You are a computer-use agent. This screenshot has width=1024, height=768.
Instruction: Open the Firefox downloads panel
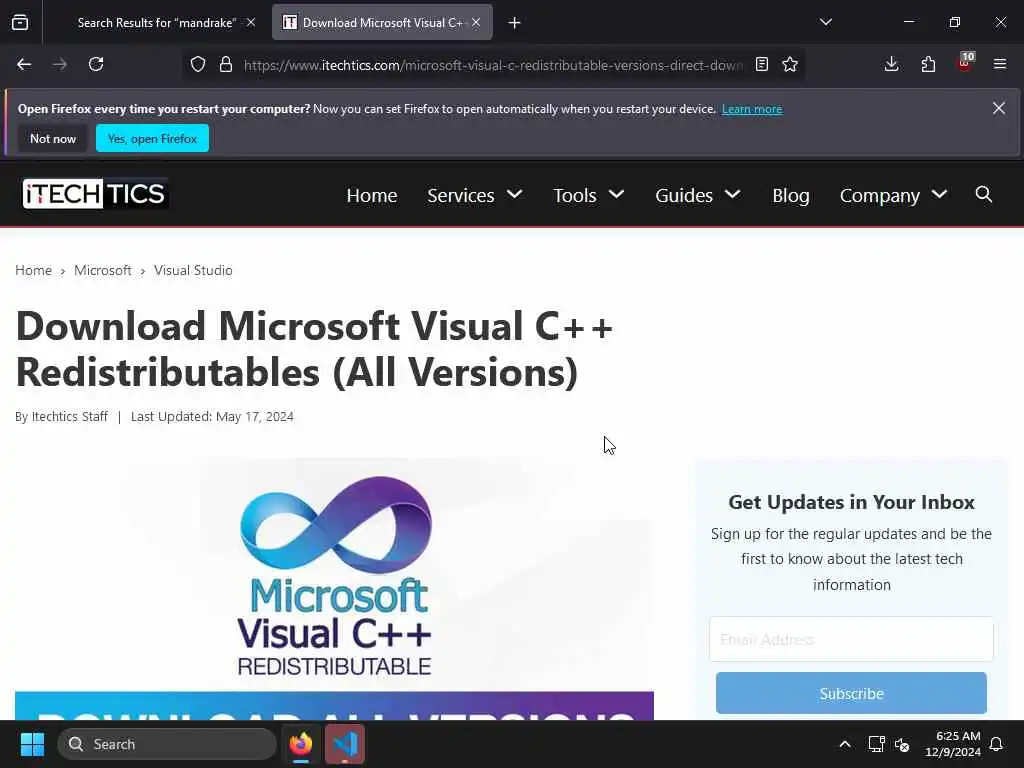point(891,64)
